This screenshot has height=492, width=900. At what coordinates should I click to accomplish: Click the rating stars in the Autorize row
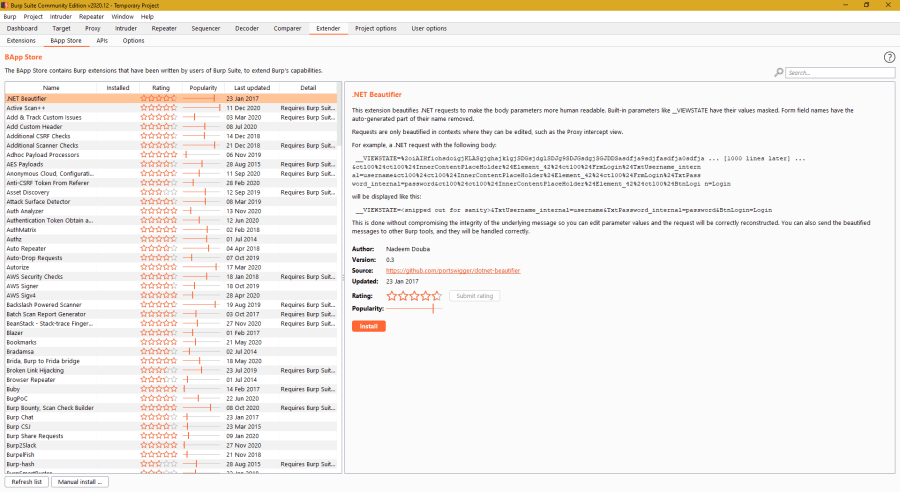(160, 267)
